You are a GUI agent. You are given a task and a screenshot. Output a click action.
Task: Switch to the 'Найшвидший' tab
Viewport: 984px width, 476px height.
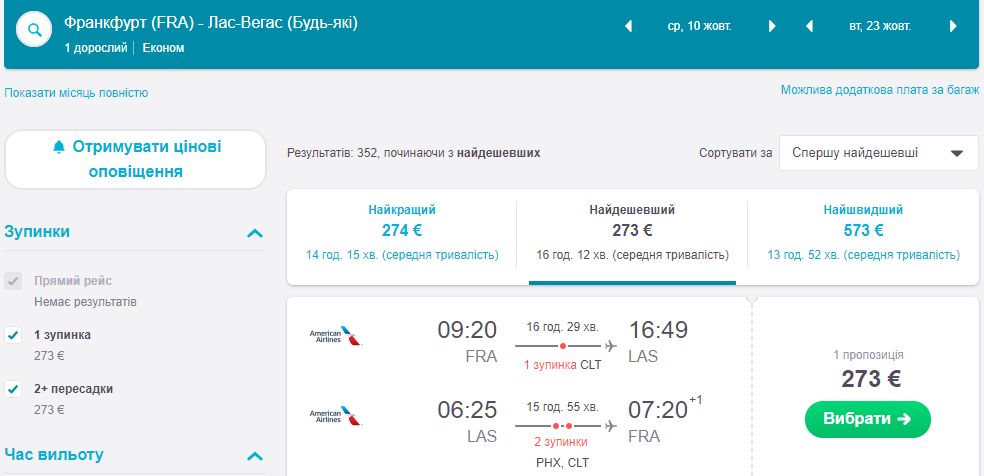(x=863, y=232)
